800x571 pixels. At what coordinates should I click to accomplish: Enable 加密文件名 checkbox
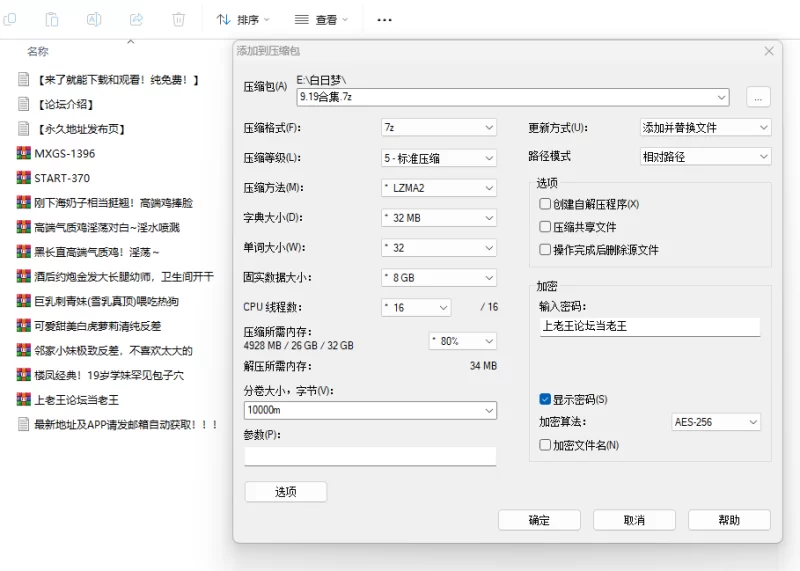click(x=545, y=445)
